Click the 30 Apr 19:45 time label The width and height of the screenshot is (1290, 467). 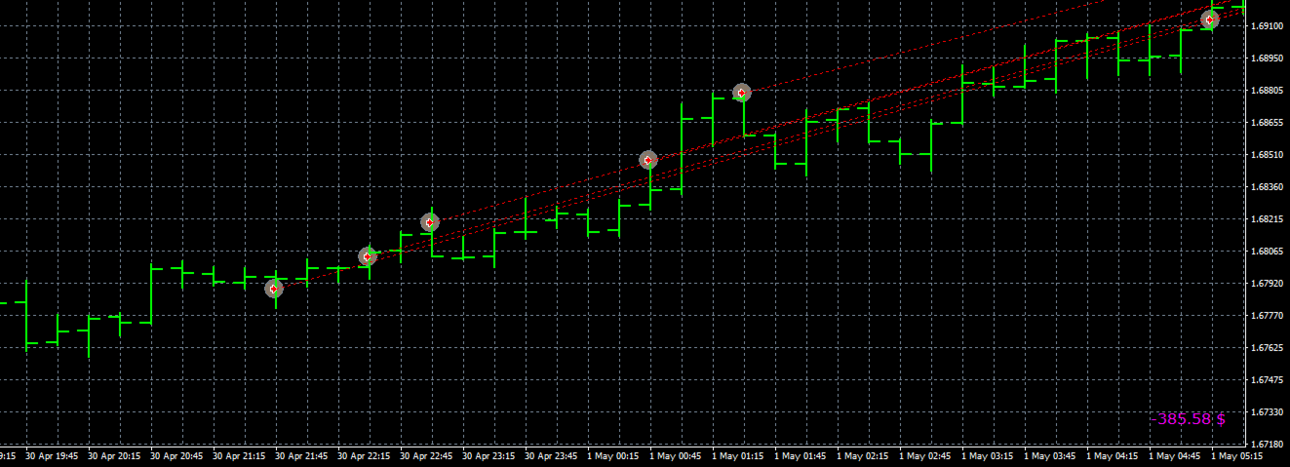(53, 456)
